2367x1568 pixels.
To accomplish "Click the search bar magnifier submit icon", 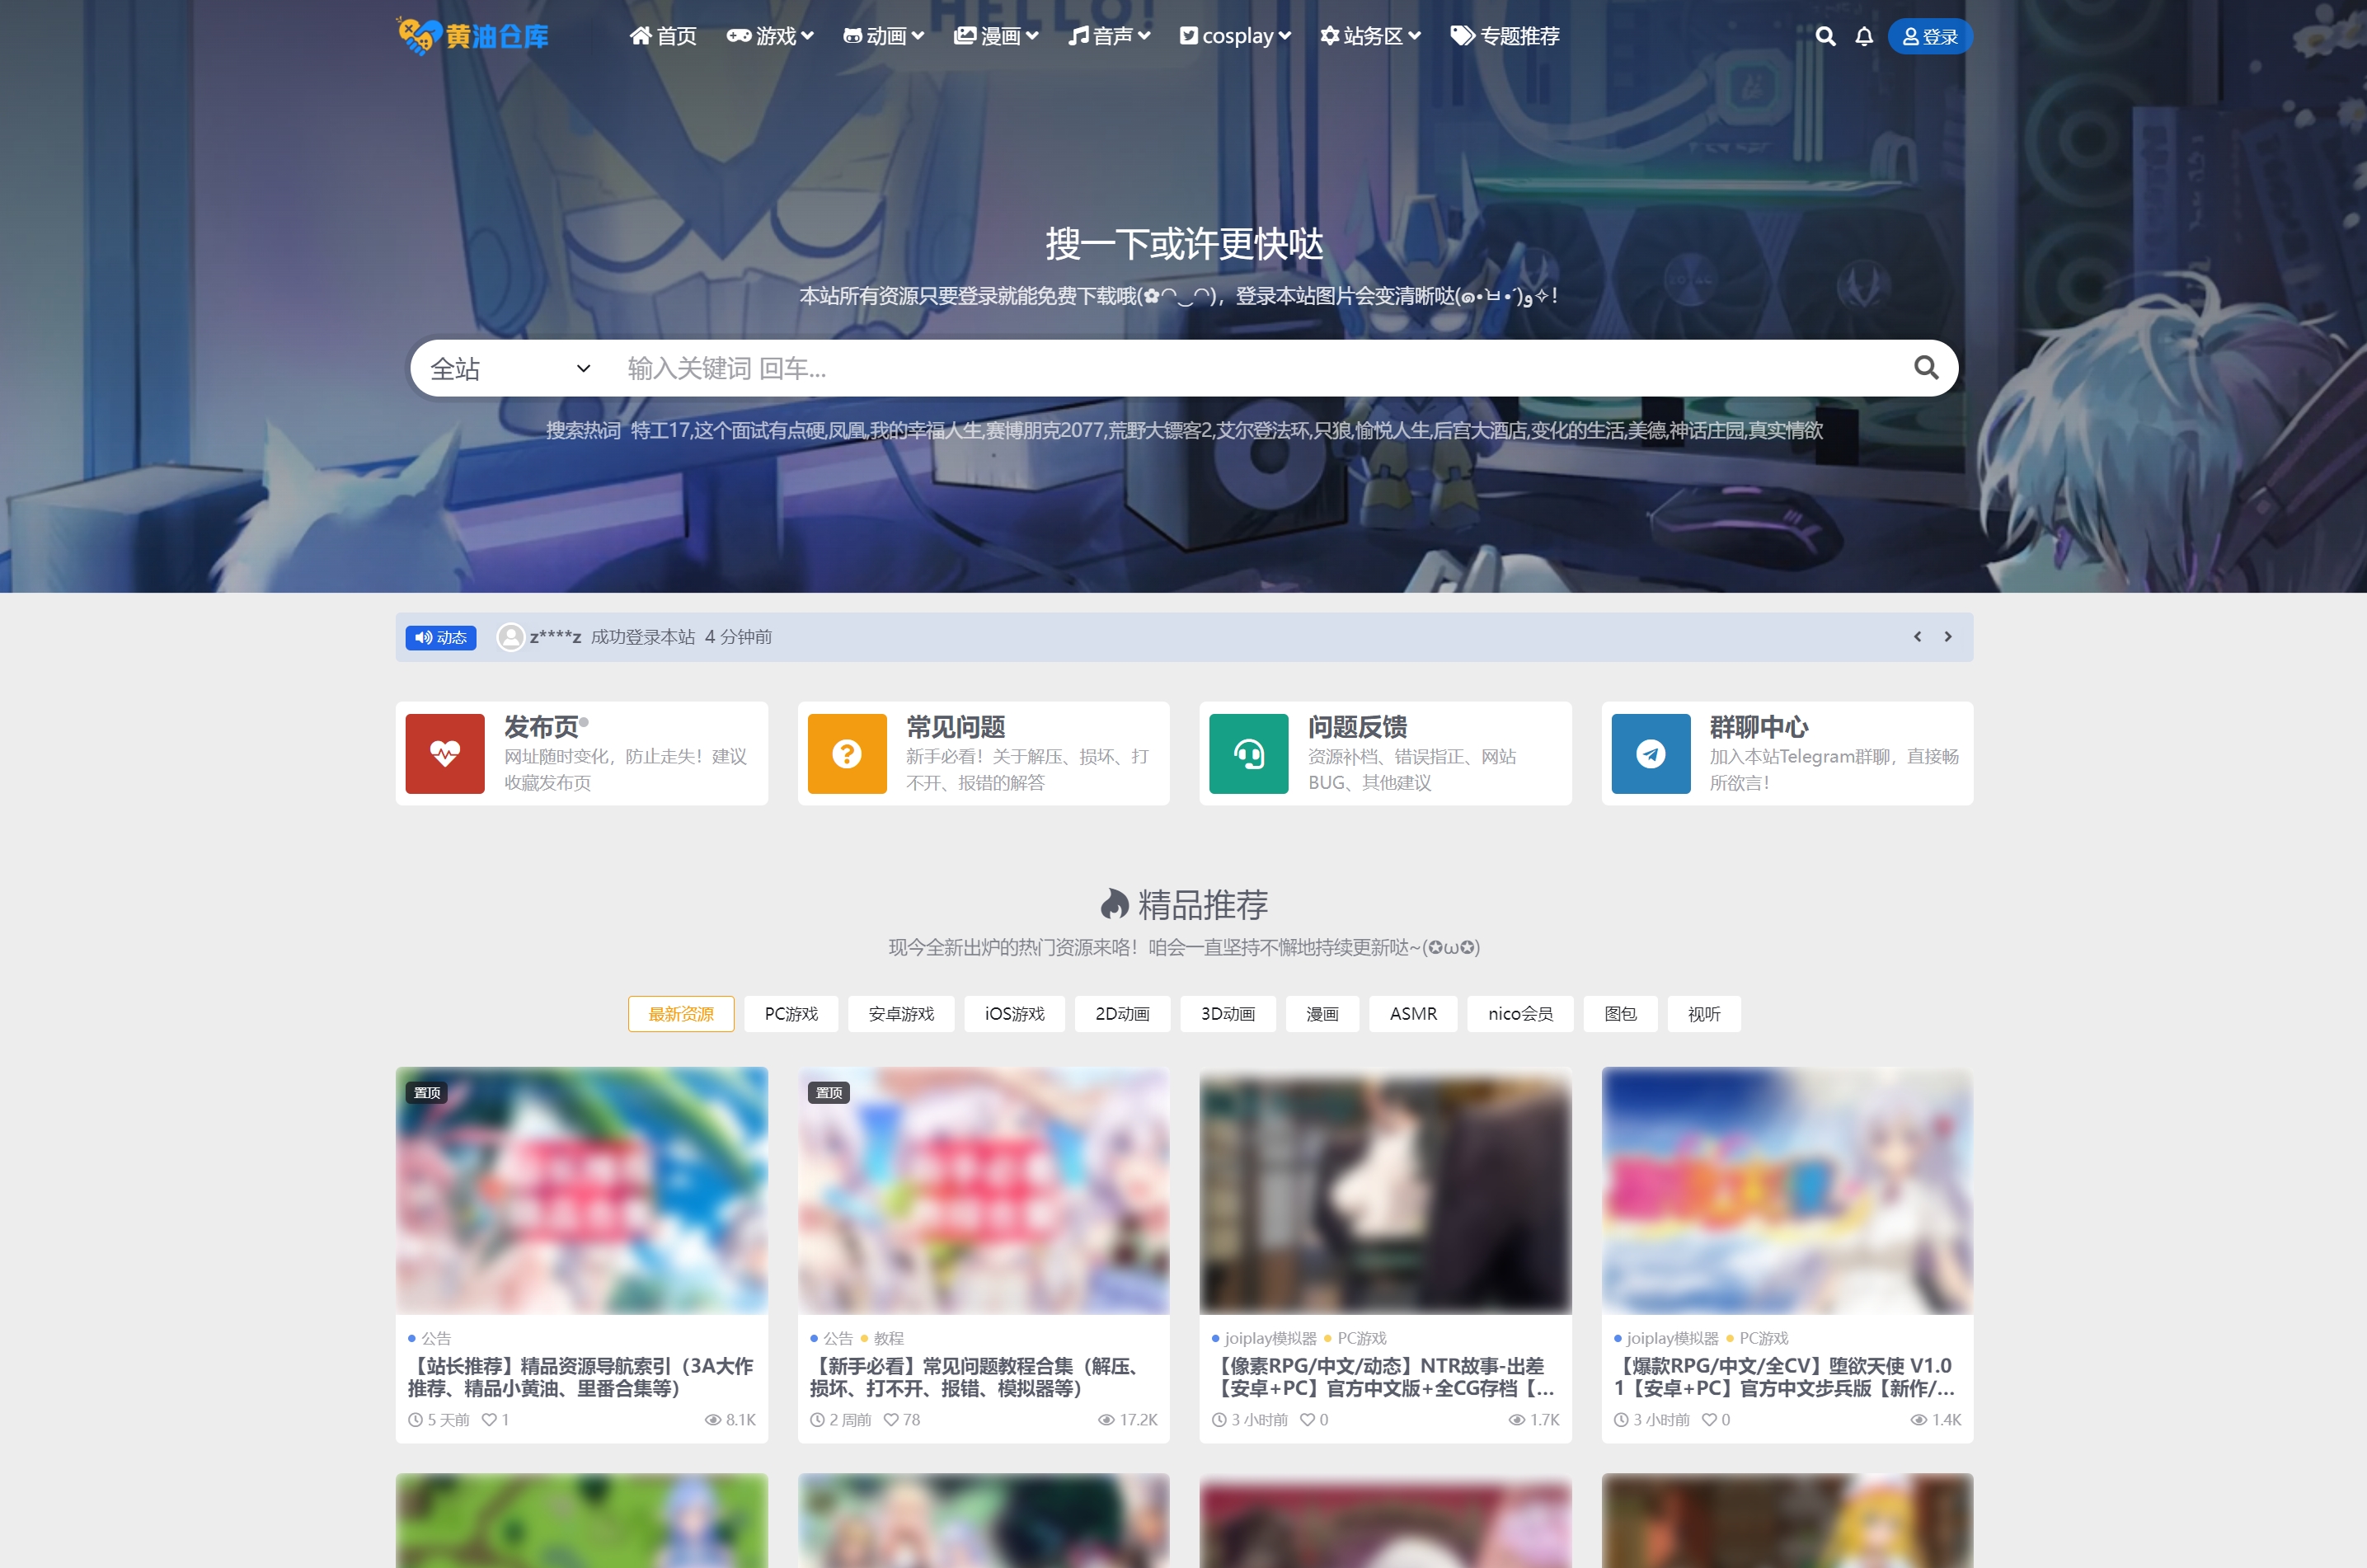I will (1926, 368).
